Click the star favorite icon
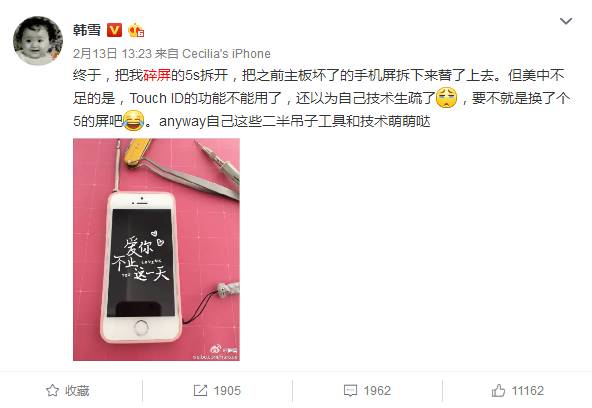The height and width of the screenshot is (408, 592). (52, 390)
